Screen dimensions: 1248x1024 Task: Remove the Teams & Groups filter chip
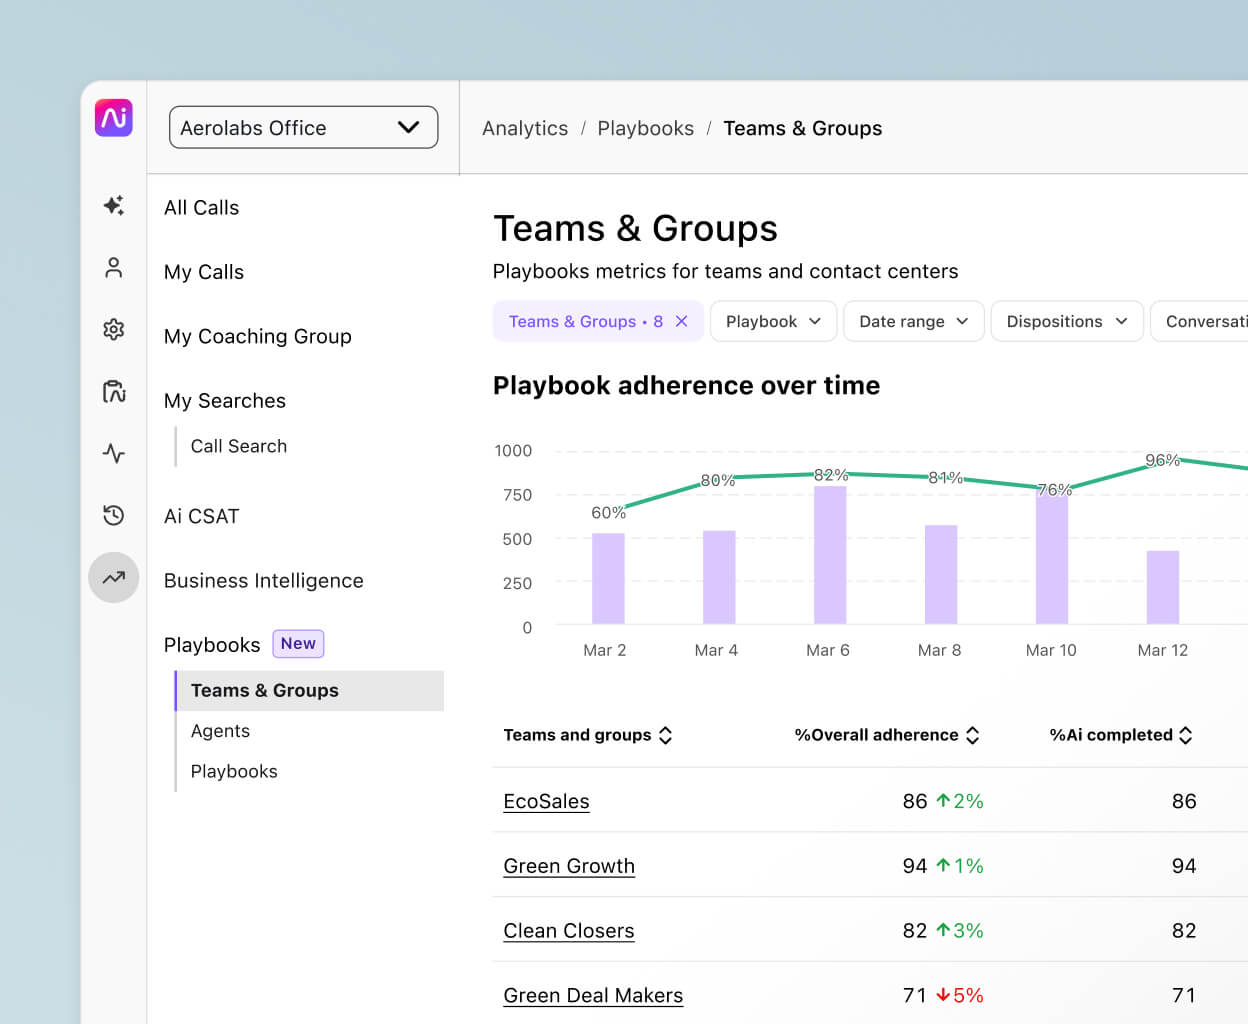click(682, 321)
